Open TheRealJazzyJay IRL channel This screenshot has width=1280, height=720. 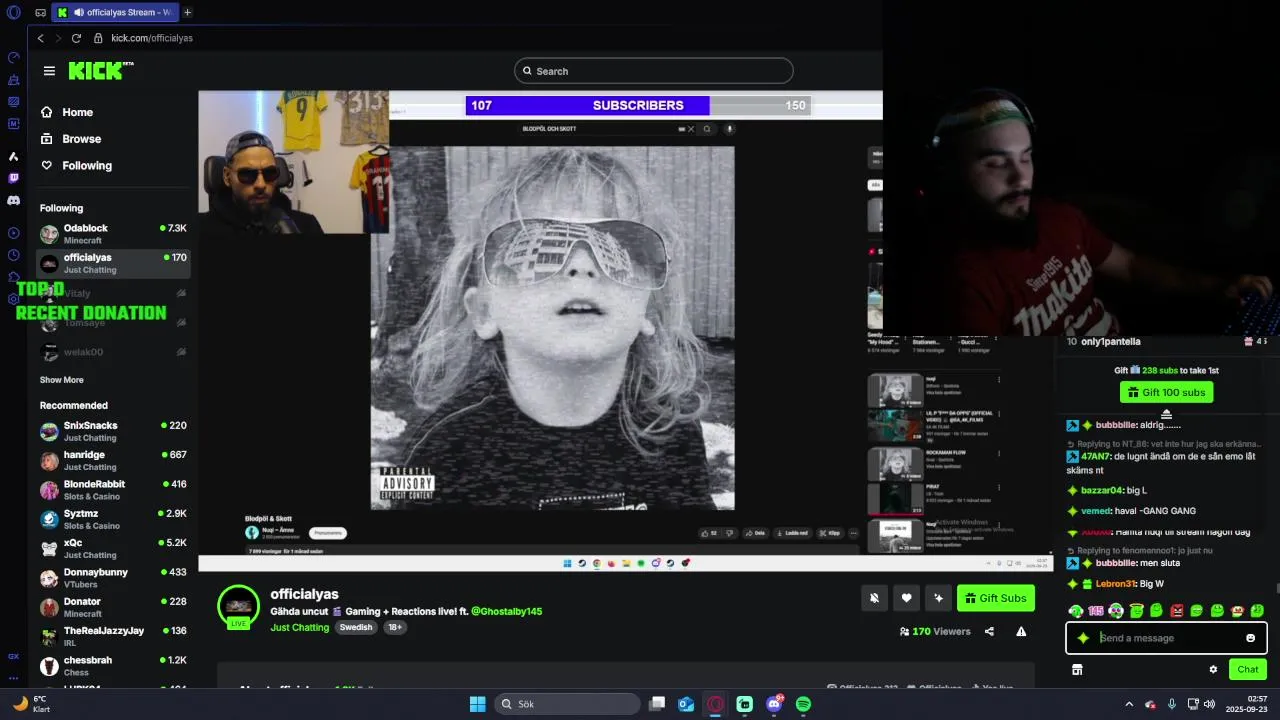point(113,636)
